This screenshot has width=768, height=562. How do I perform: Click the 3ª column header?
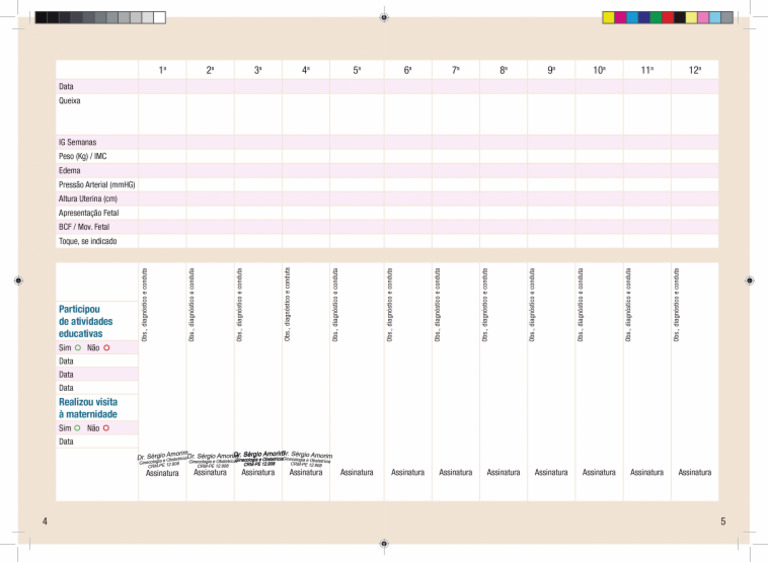coord(258,70)
